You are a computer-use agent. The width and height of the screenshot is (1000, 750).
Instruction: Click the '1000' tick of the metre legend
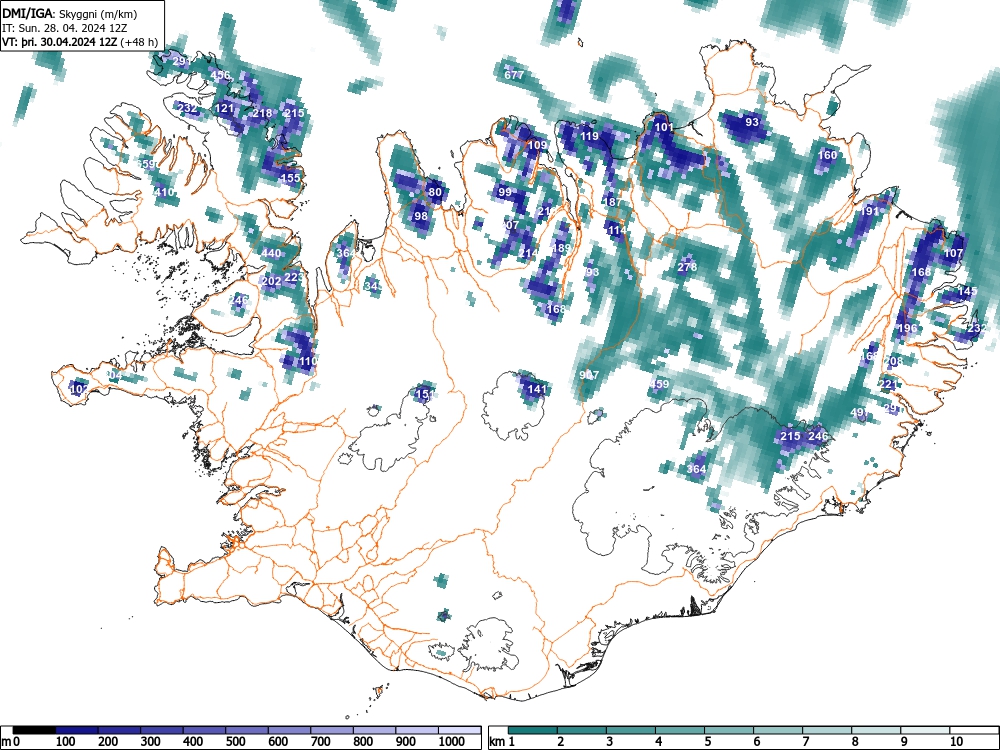click(452, 742)
